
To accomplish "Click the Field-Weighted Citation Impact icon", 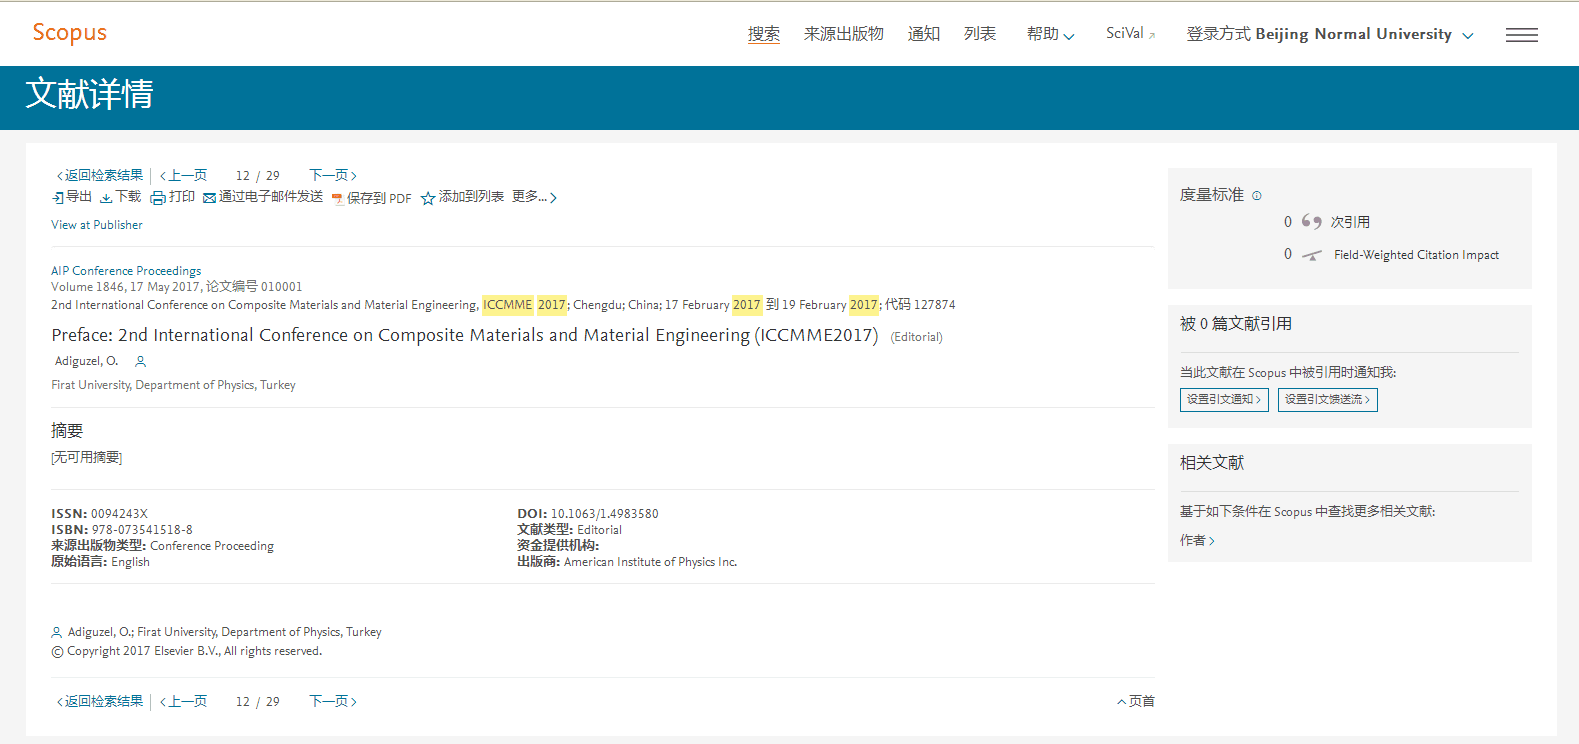I will point(1312,255).
